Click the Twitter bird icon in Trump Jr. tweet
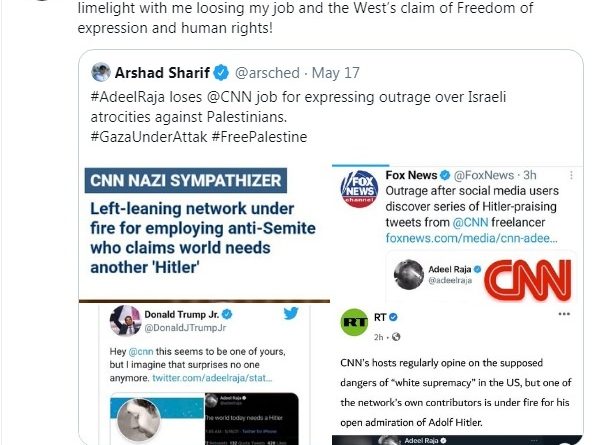This screenshot has width=597, height=445. coord(291,313)
